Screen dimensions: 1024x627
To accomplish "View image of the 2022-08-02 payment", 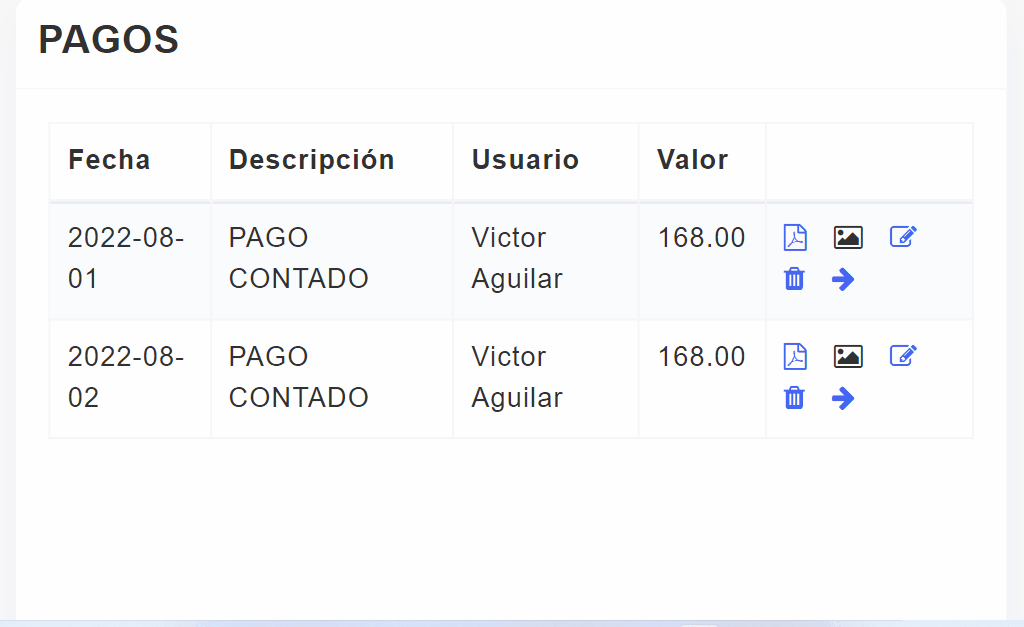I will point(848,357).
